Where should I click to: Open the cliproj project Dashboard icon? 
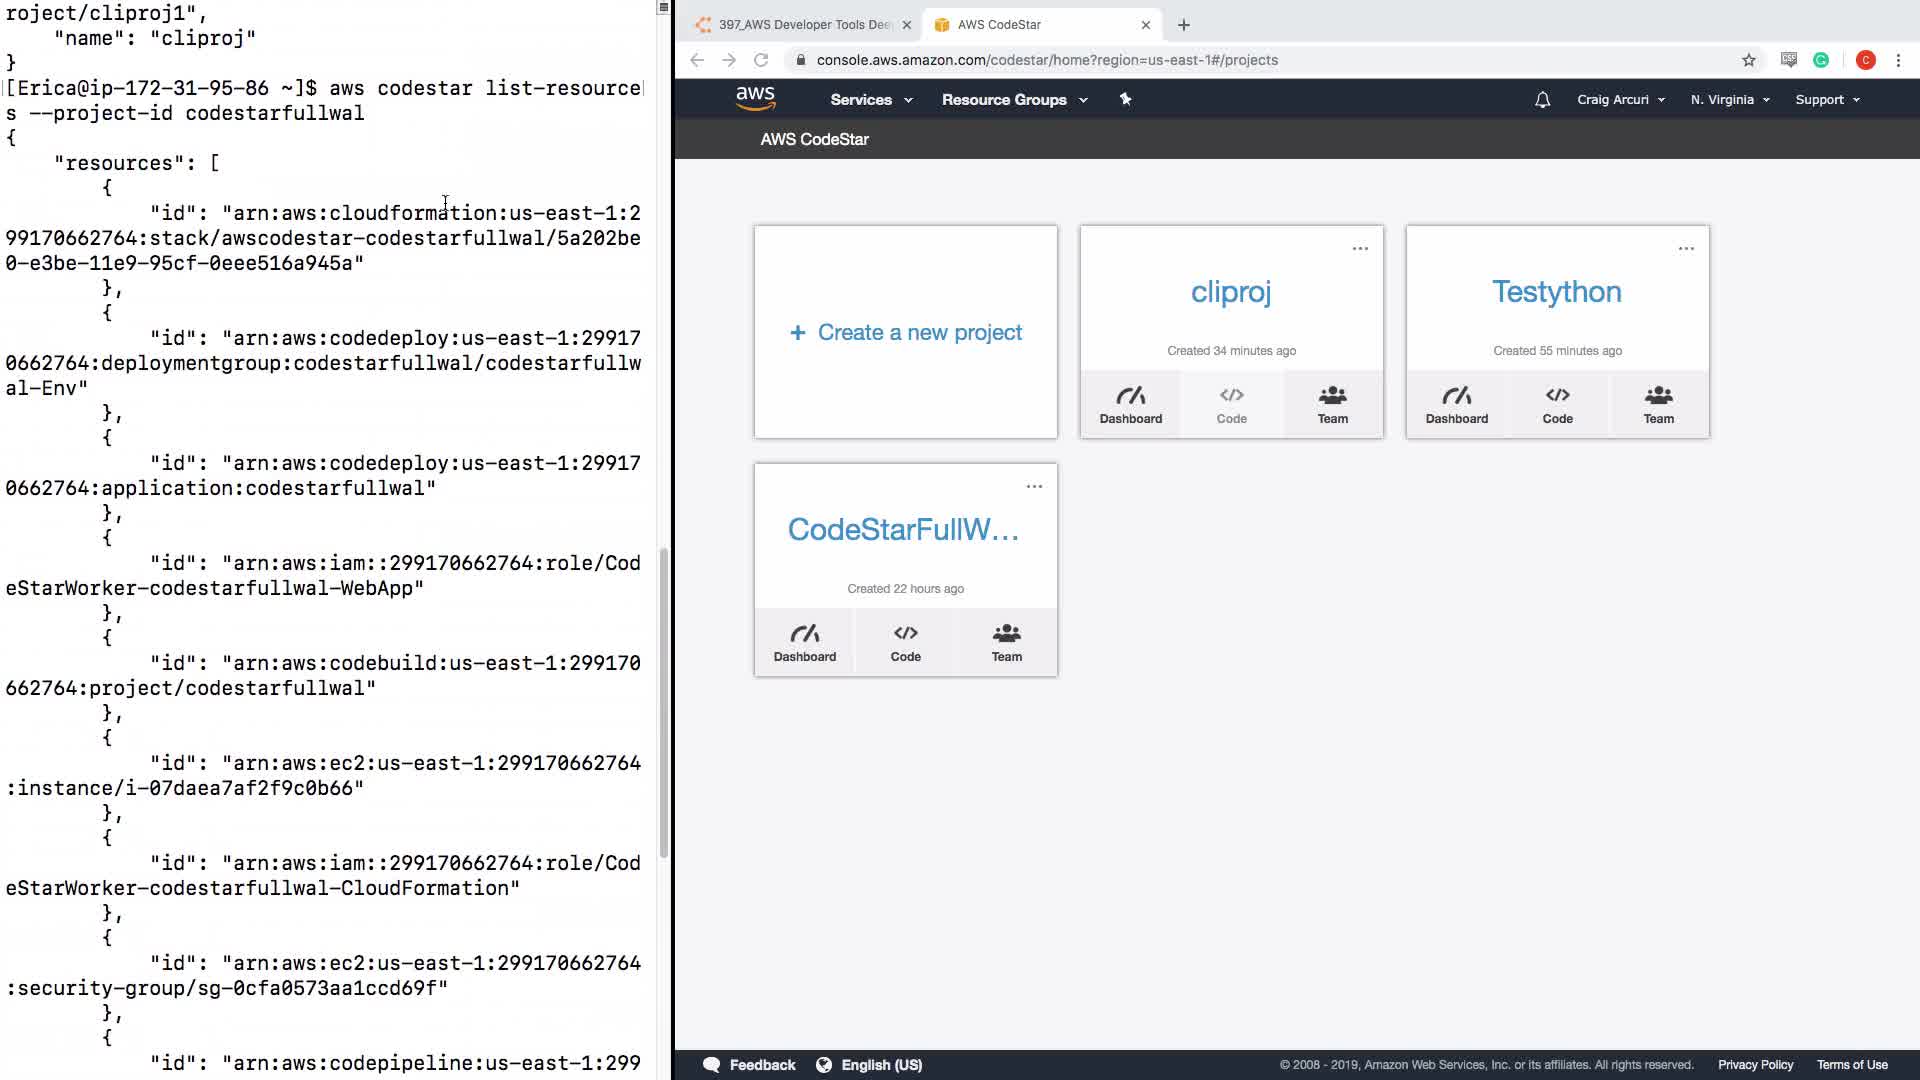(x=1130, y=404)
